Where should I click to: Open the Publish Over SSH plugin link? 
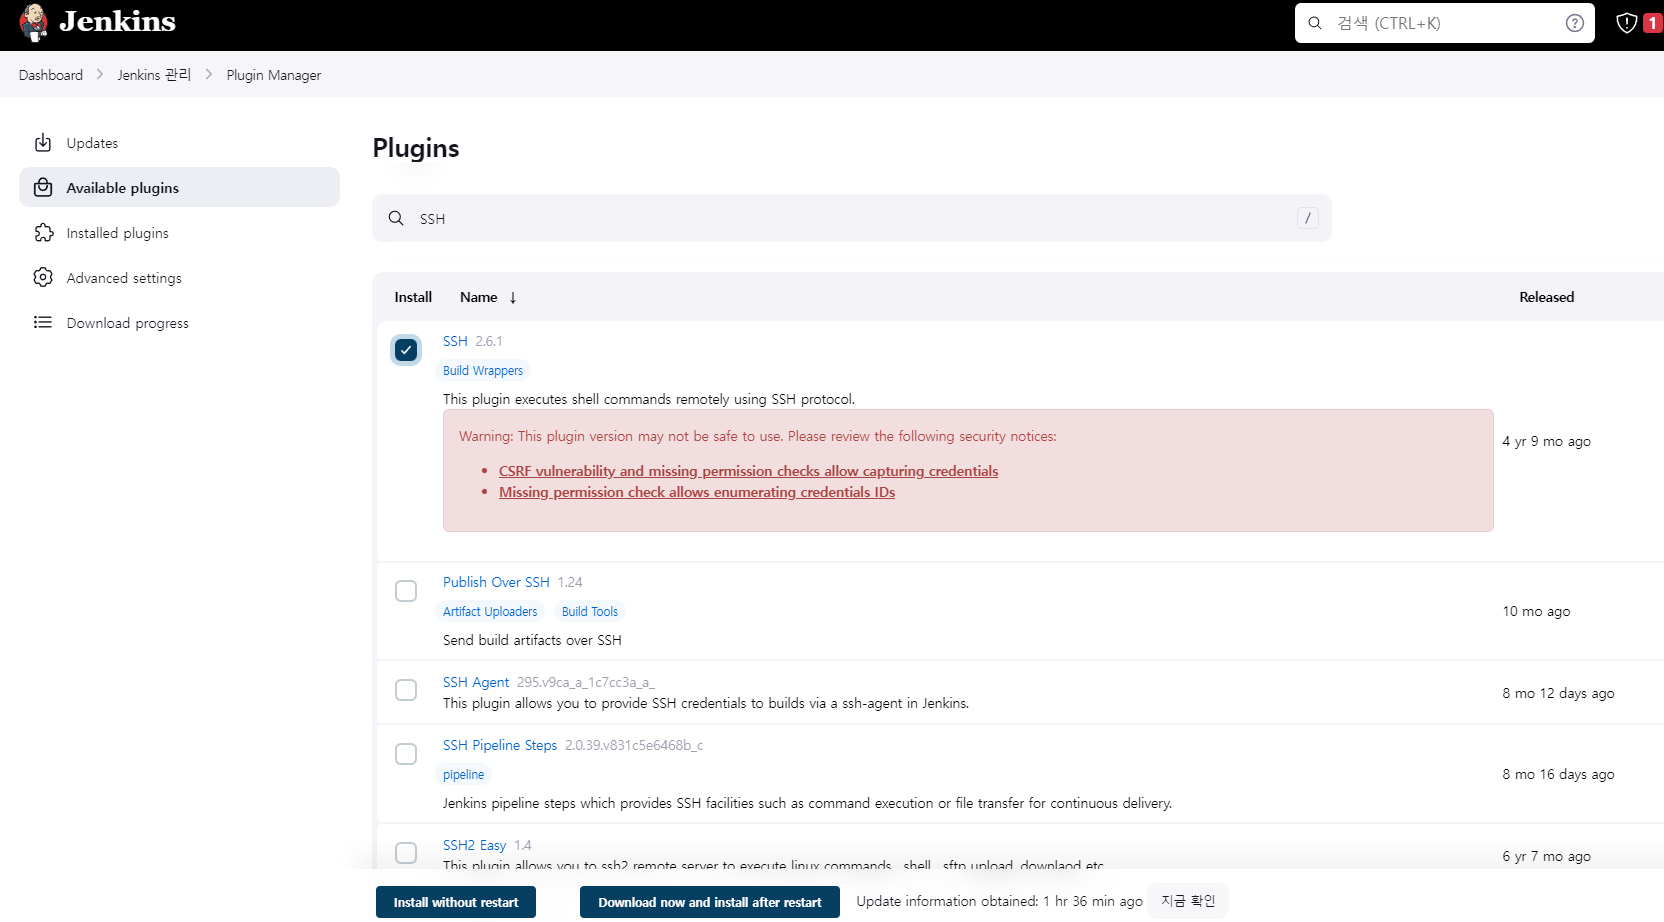coord(496,582)
